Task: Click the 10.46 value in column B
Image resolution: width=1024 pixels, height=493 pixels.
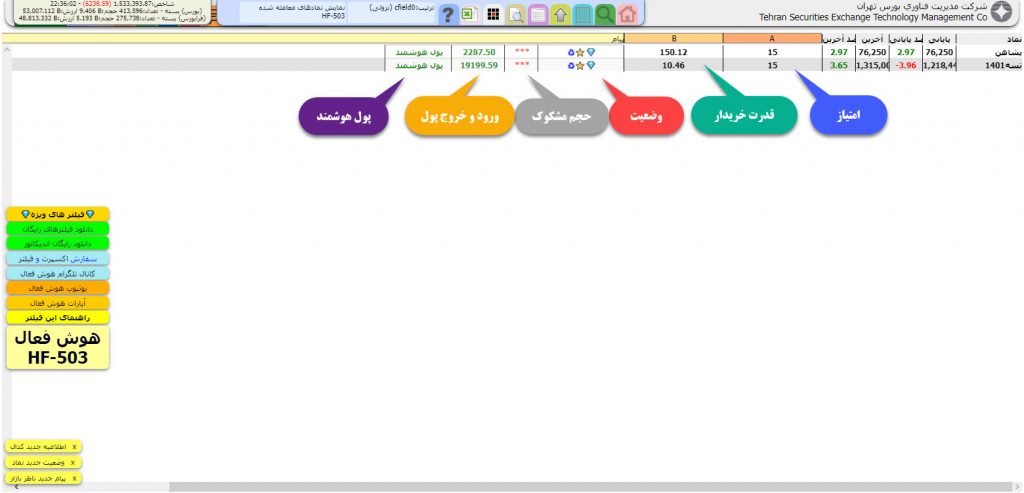Action: tap(673, 65)
